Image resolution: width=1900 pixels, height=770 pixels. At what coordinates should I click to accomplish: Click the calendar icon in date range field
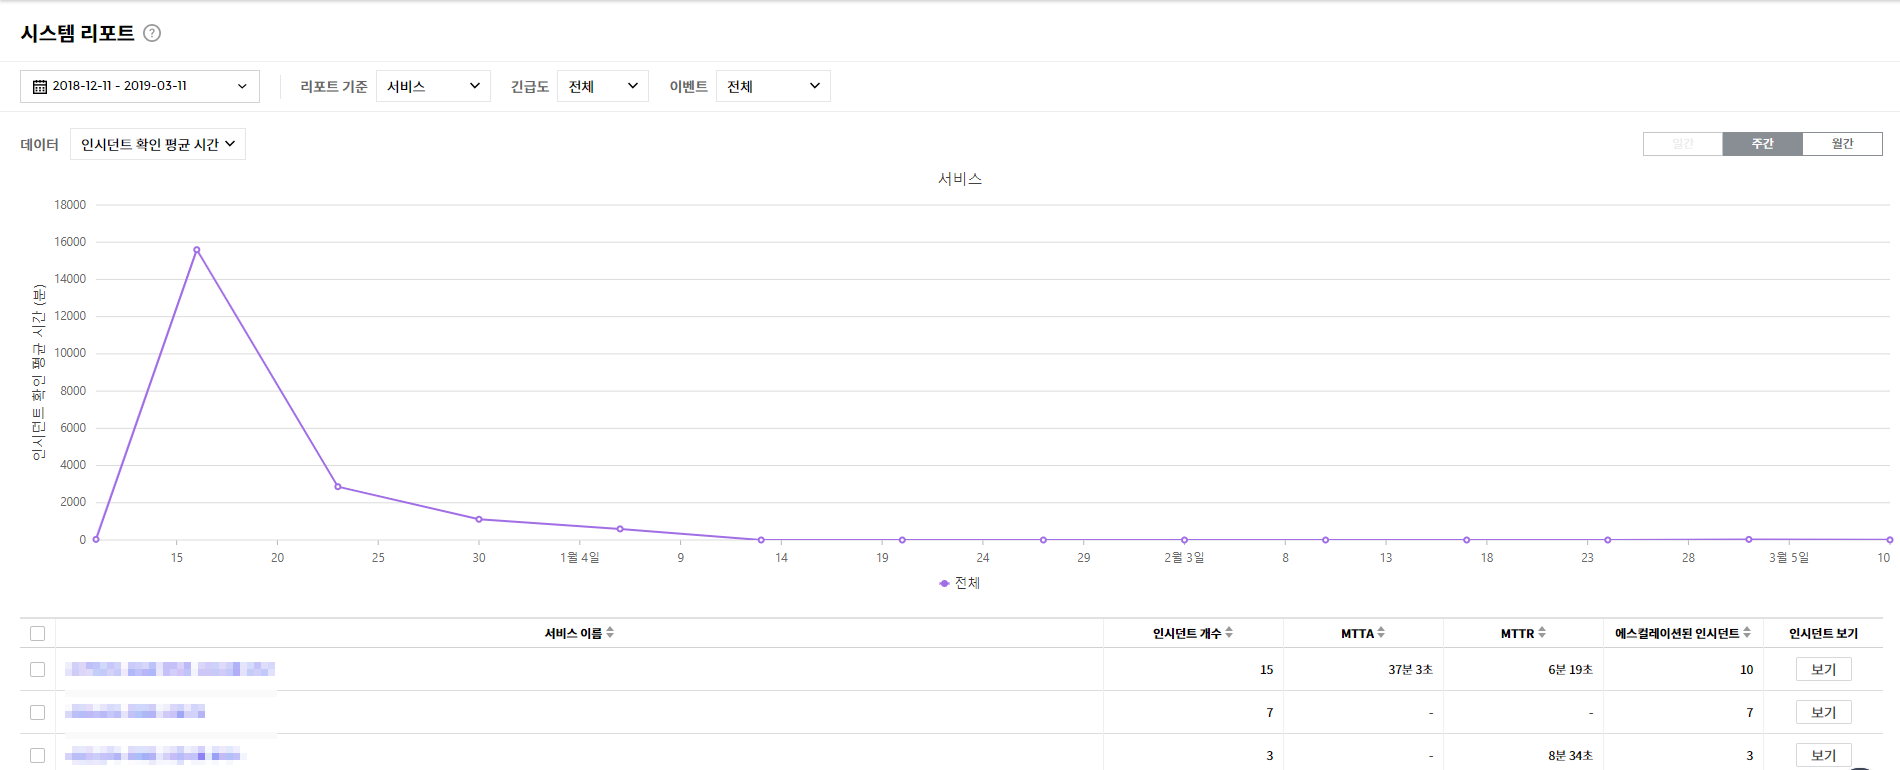coord(40,87)
